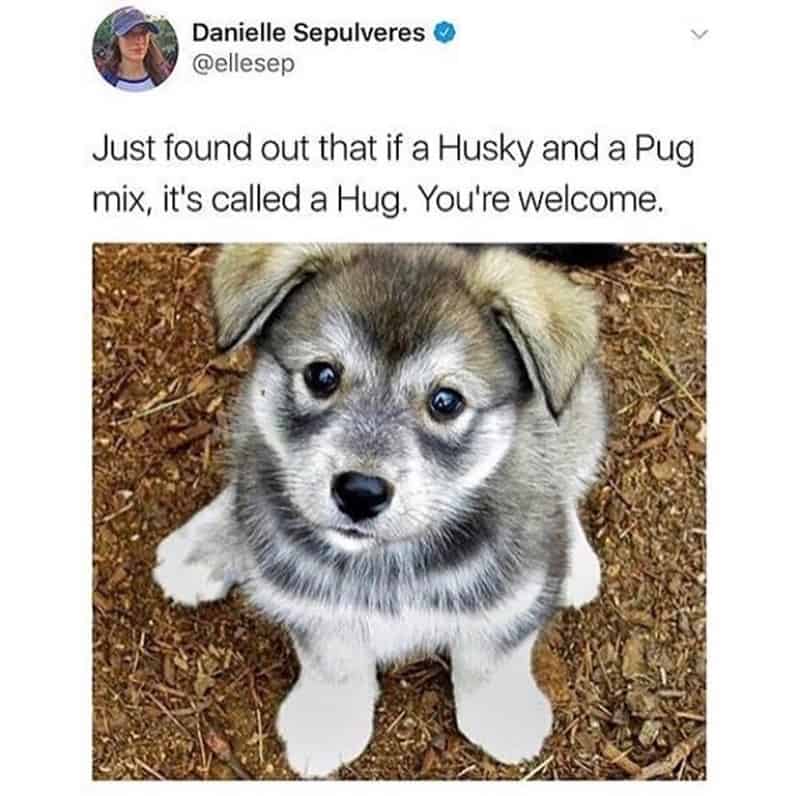This screenshot has width=800, height=796.
Task: Click the blue verified checkmark badge
Action: (x=444, y=33)
